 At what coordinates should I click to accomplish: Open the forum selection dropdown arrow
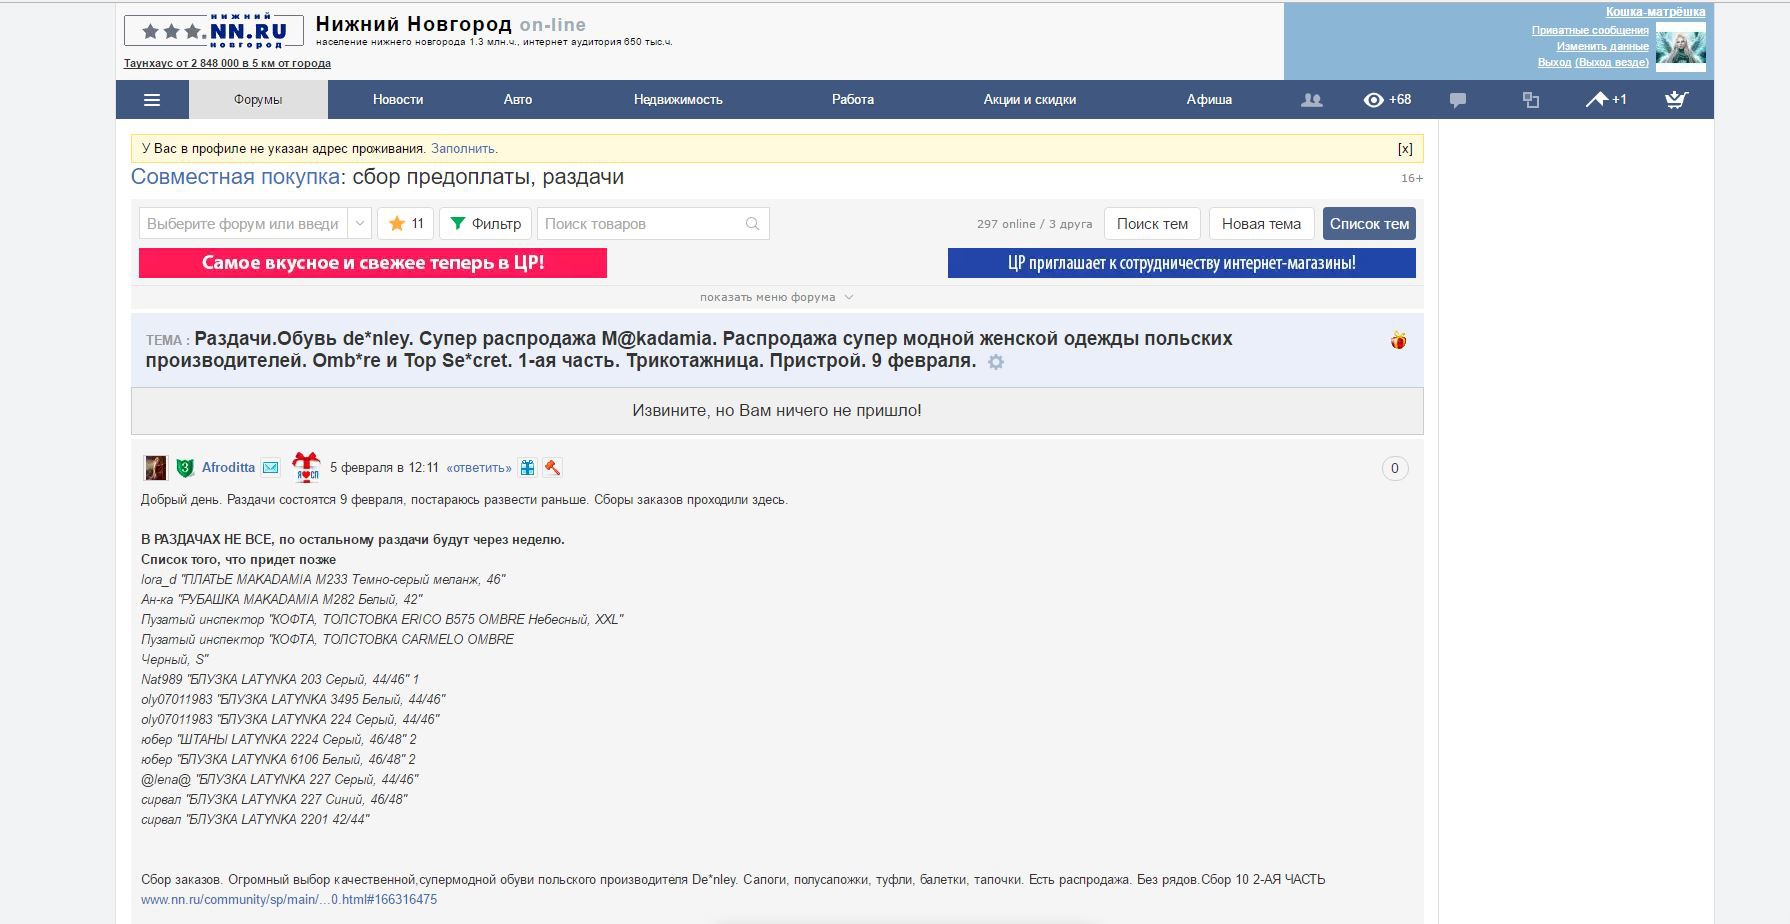pyautogui.click(x=360, y=223)
